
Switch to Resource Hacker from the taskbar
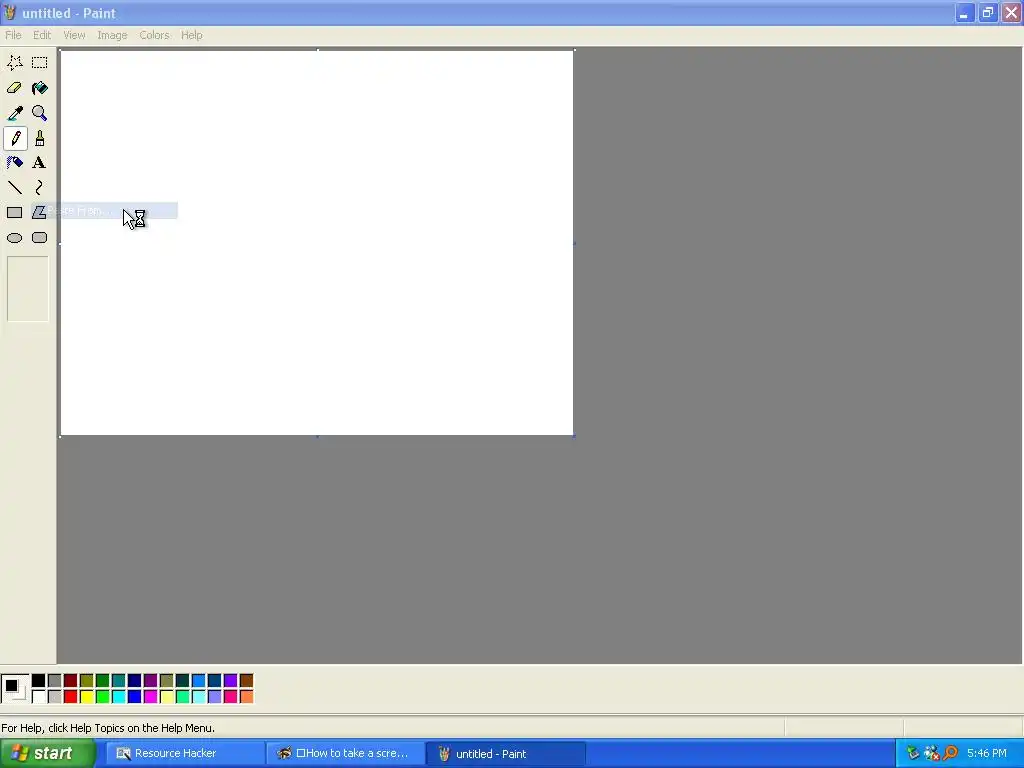(185, 754)
